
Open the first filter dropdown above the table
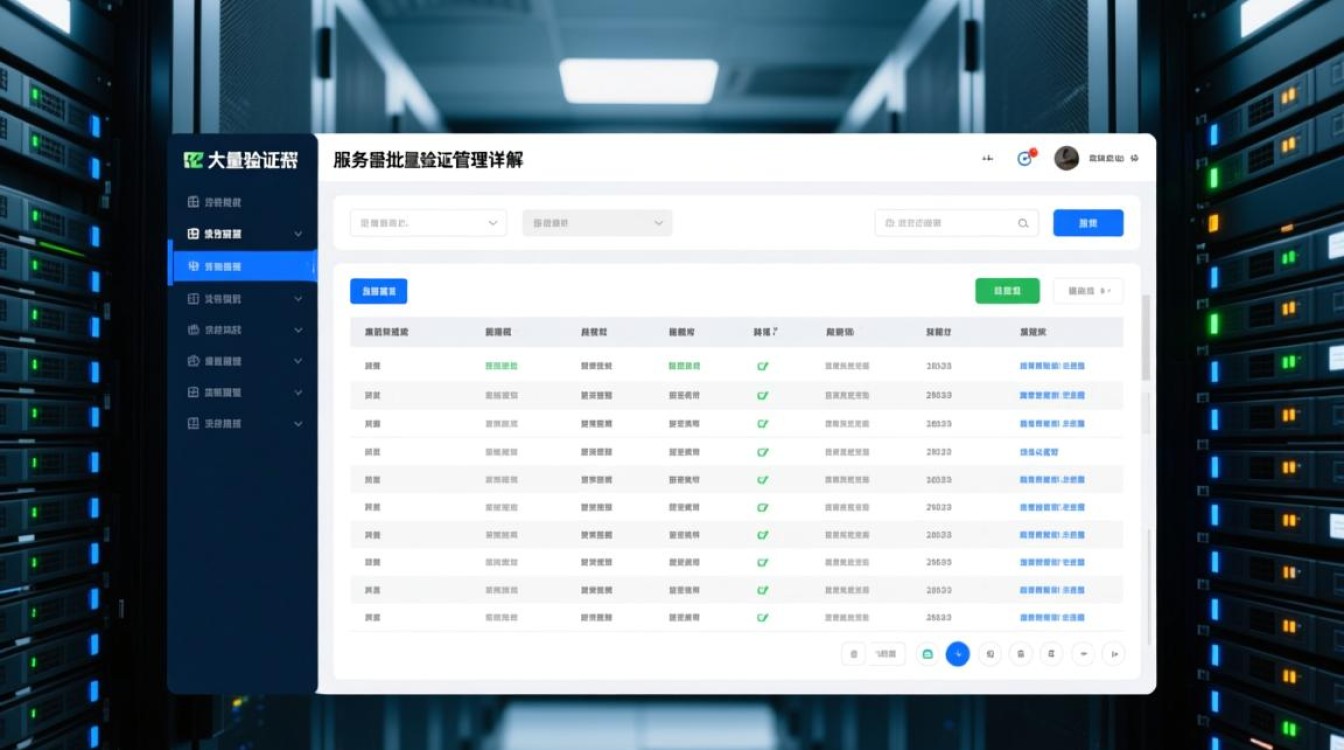point(427,223)
